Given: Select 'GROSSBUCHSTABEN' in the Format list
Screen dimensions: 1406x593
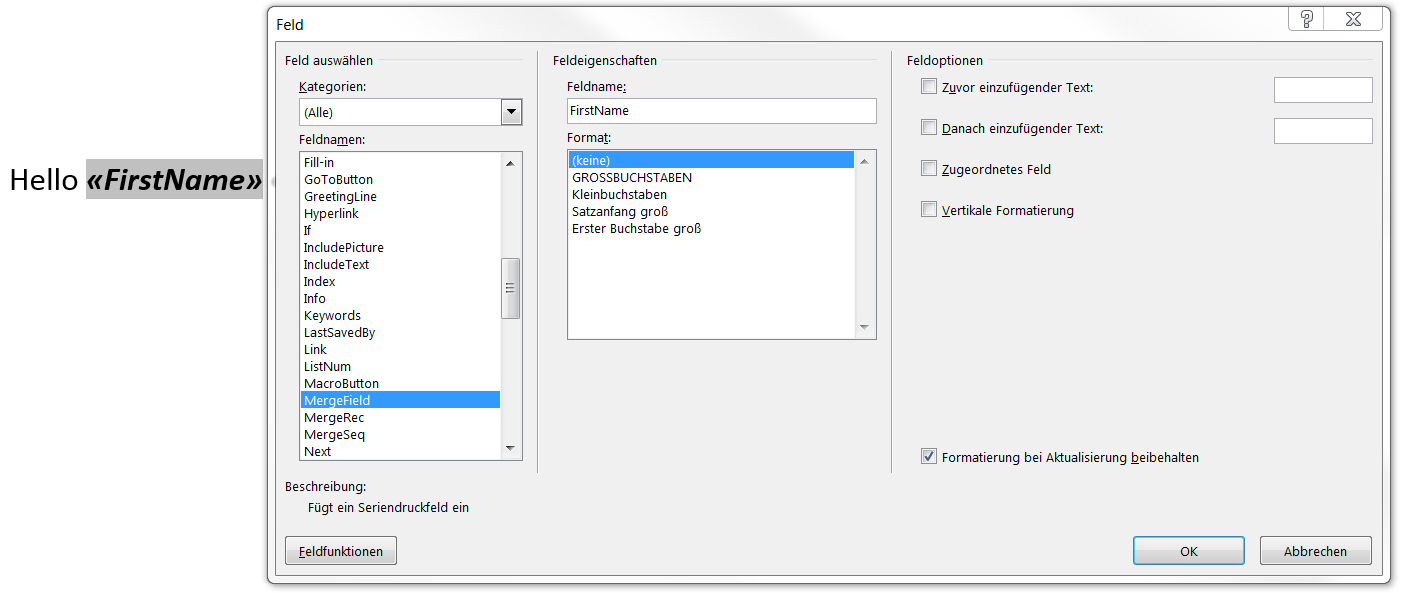Looking at the screenshot, I should pyautogui.click(x=632, y=178).
